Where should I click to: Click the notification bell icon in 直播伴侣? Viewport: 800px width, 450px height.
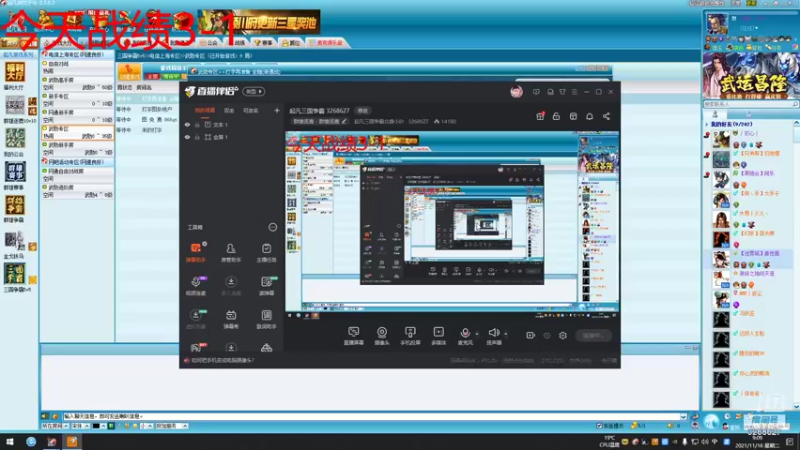(x=589, y=116)
